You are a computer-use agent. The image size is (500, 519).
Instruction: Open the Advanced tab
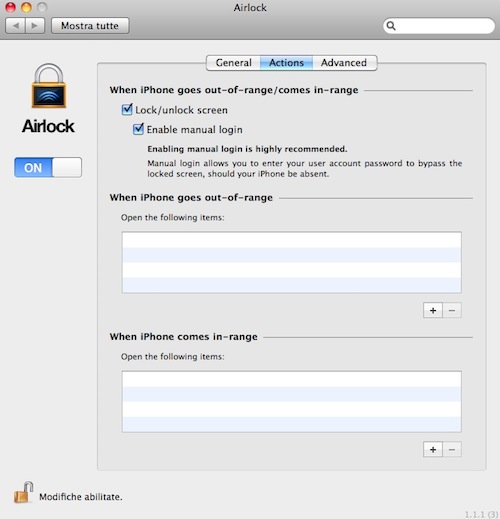coord(344,63)
